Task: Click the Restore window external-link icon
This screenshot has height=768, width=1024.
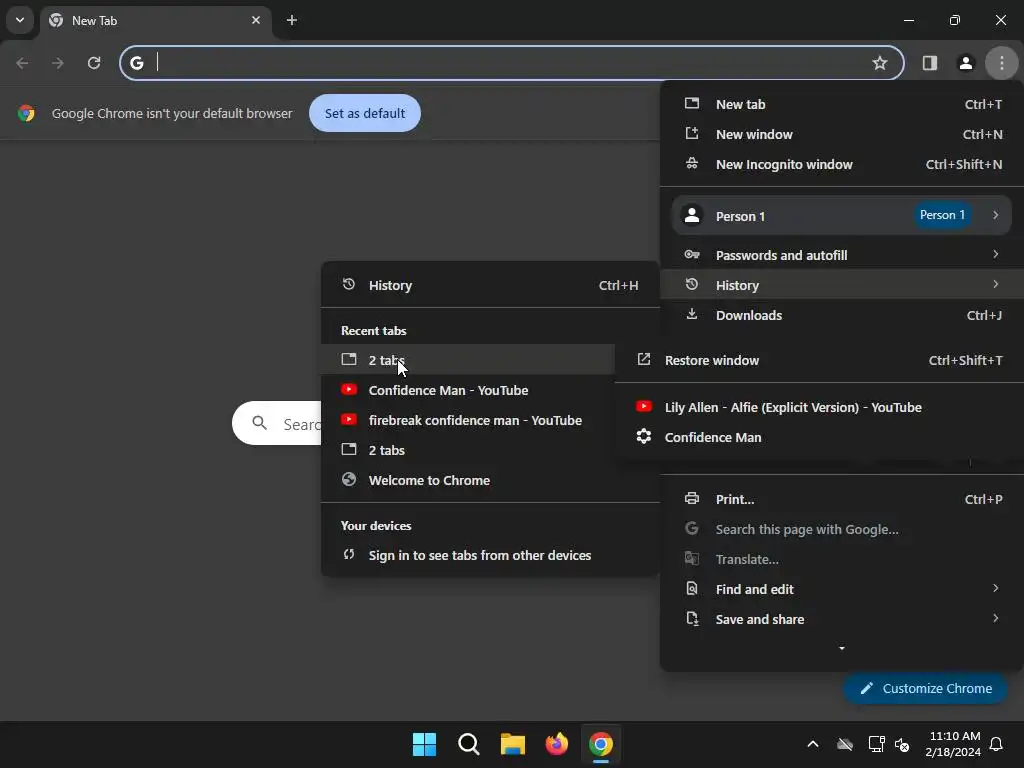Action: point(644,359)
